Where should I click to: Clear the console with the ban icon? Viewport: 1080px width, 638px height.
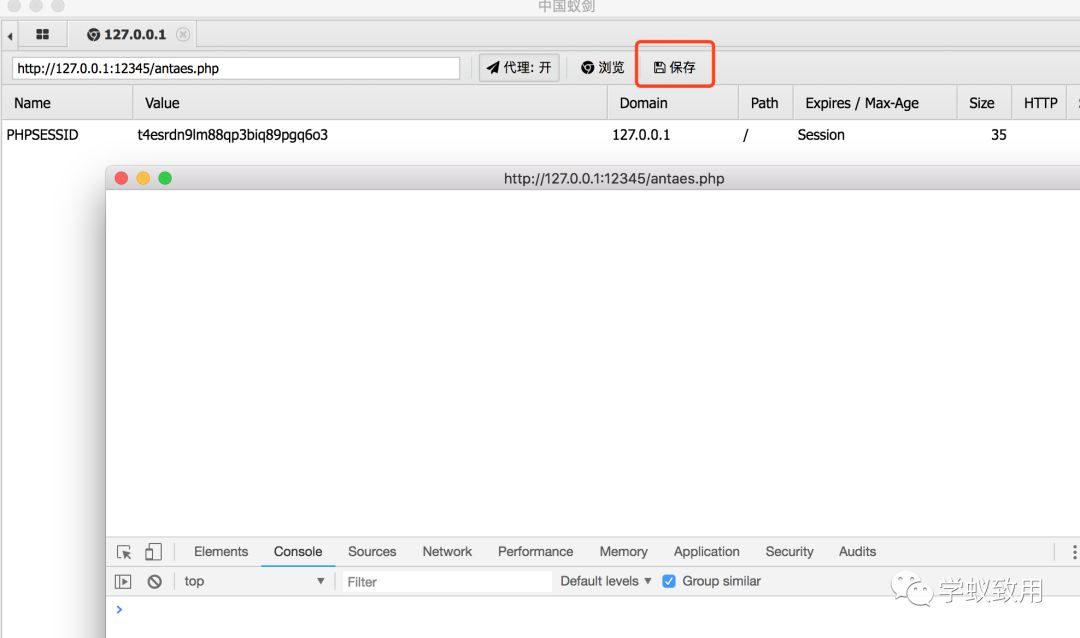pyautogui.click(x=155, y=582)
